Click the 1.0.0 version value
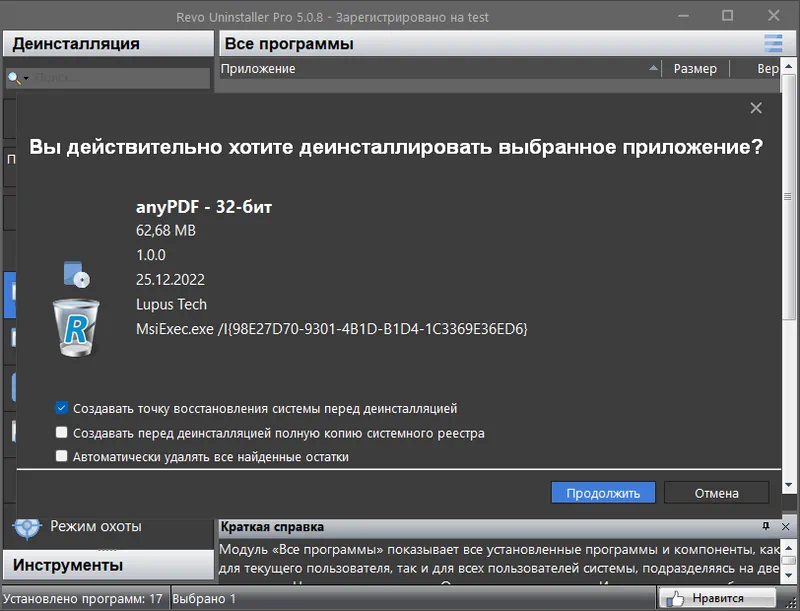800x611 pixels. point(151,255)
